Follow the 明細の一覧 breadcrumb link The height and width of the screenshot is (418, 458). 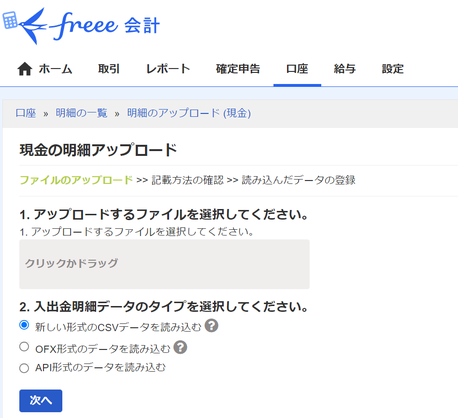[x=81, y=113]
